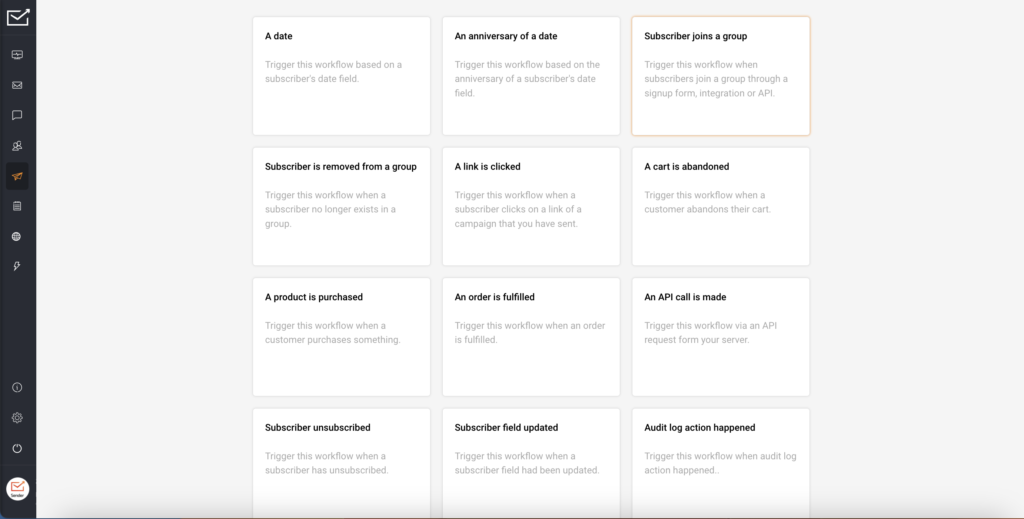The width and height of the screenshot is (1024, 519).
Task: Open the lightning bolt integrations icon
Action: (17, 266)
